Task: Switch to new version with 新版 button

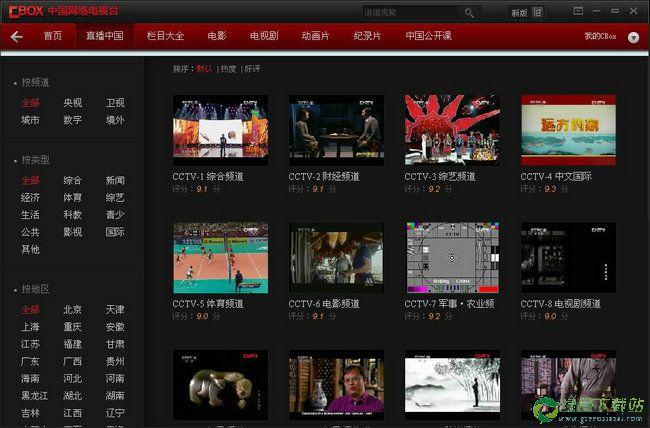Action: (517, 13)
